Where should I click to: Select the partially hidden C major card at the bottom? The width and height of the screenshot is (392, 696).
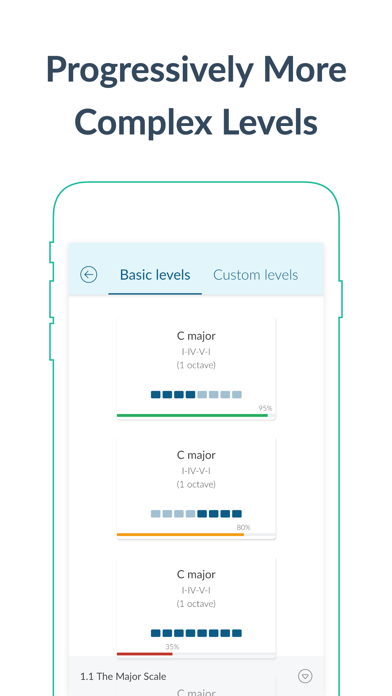click(196, 690)
